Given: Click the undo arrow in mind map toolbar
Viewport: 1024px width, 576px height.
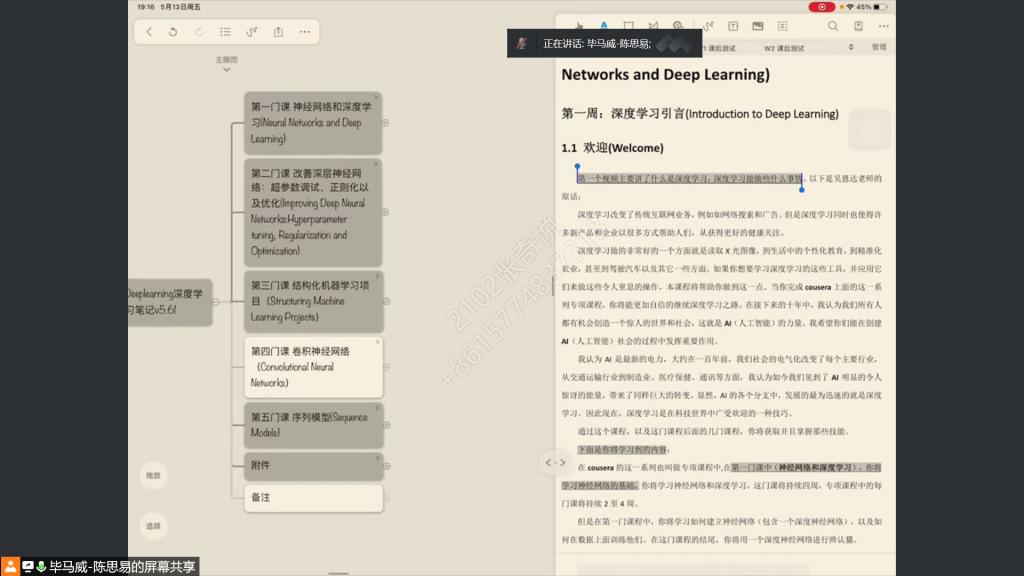Looking at the screenshot, I should tap(173, 32).
